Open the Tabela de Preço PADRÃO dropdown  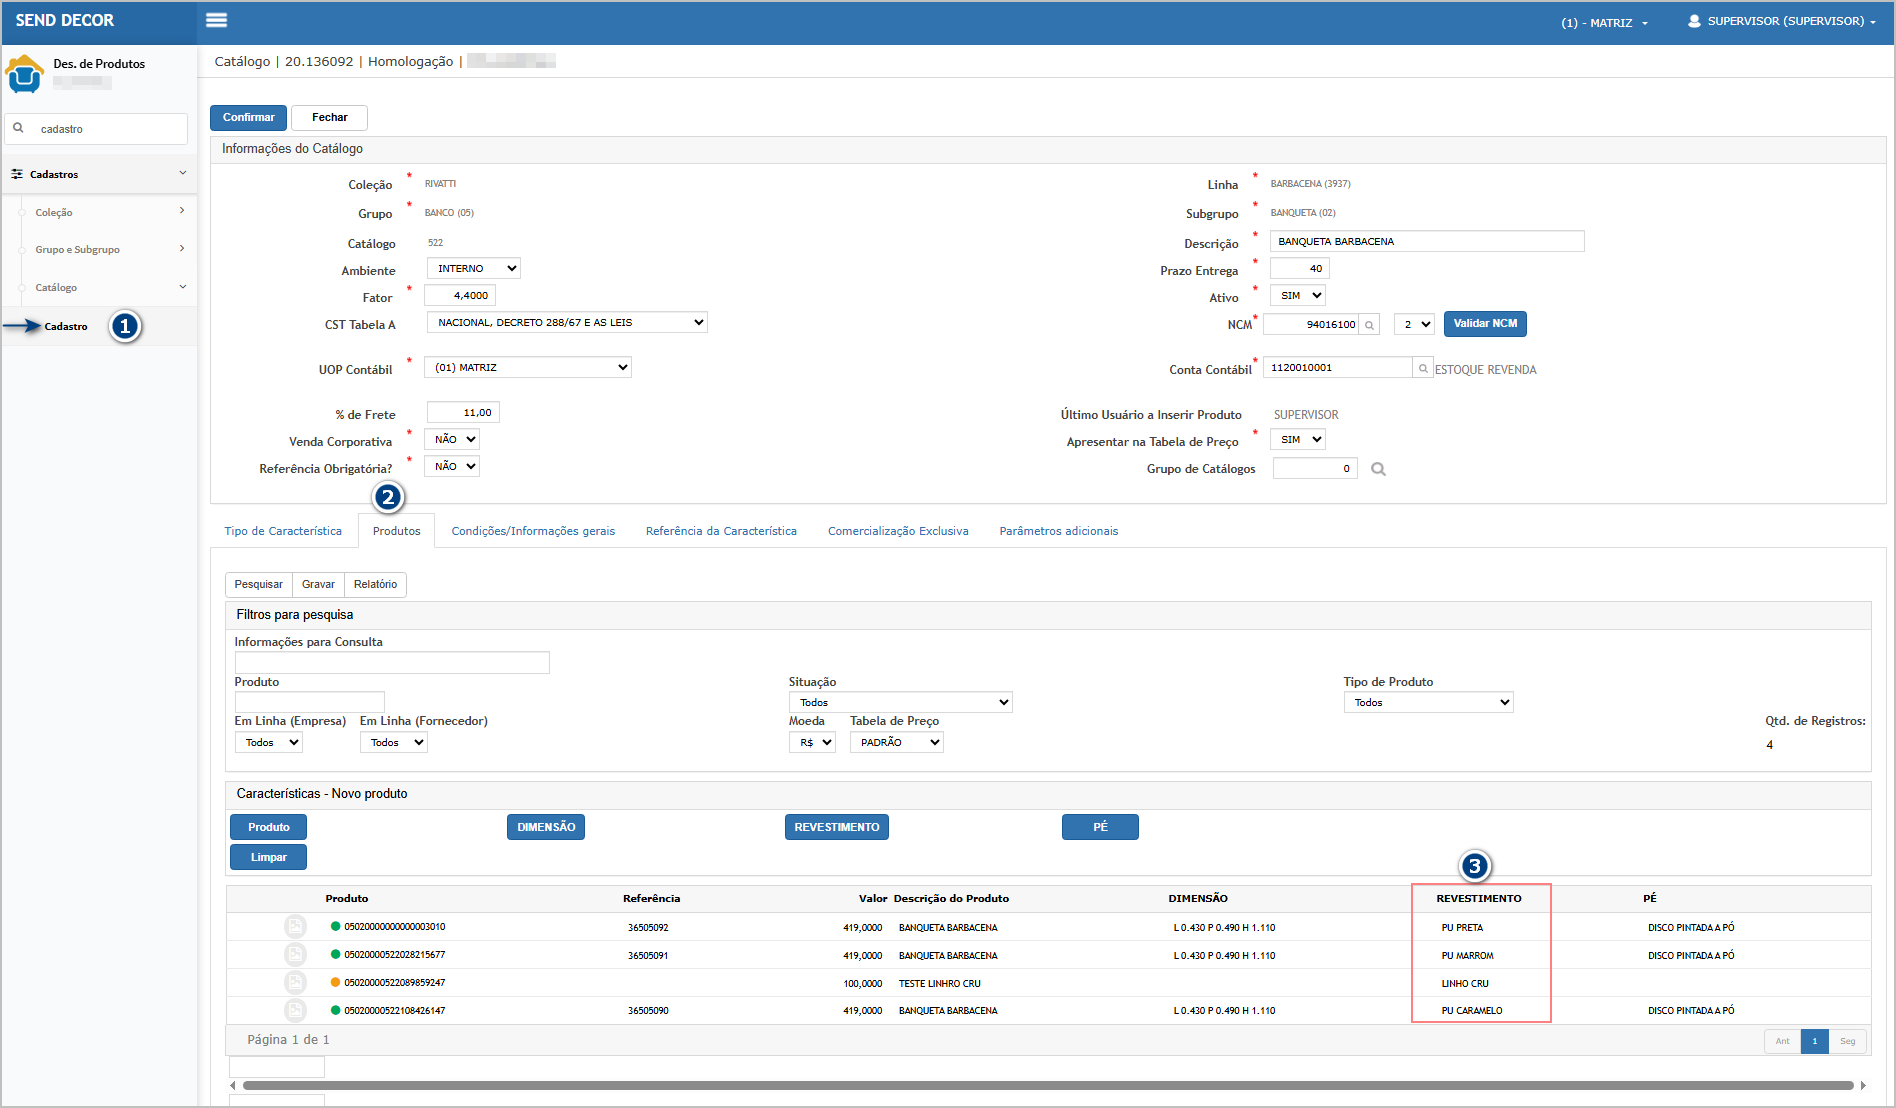coord(896,743)
